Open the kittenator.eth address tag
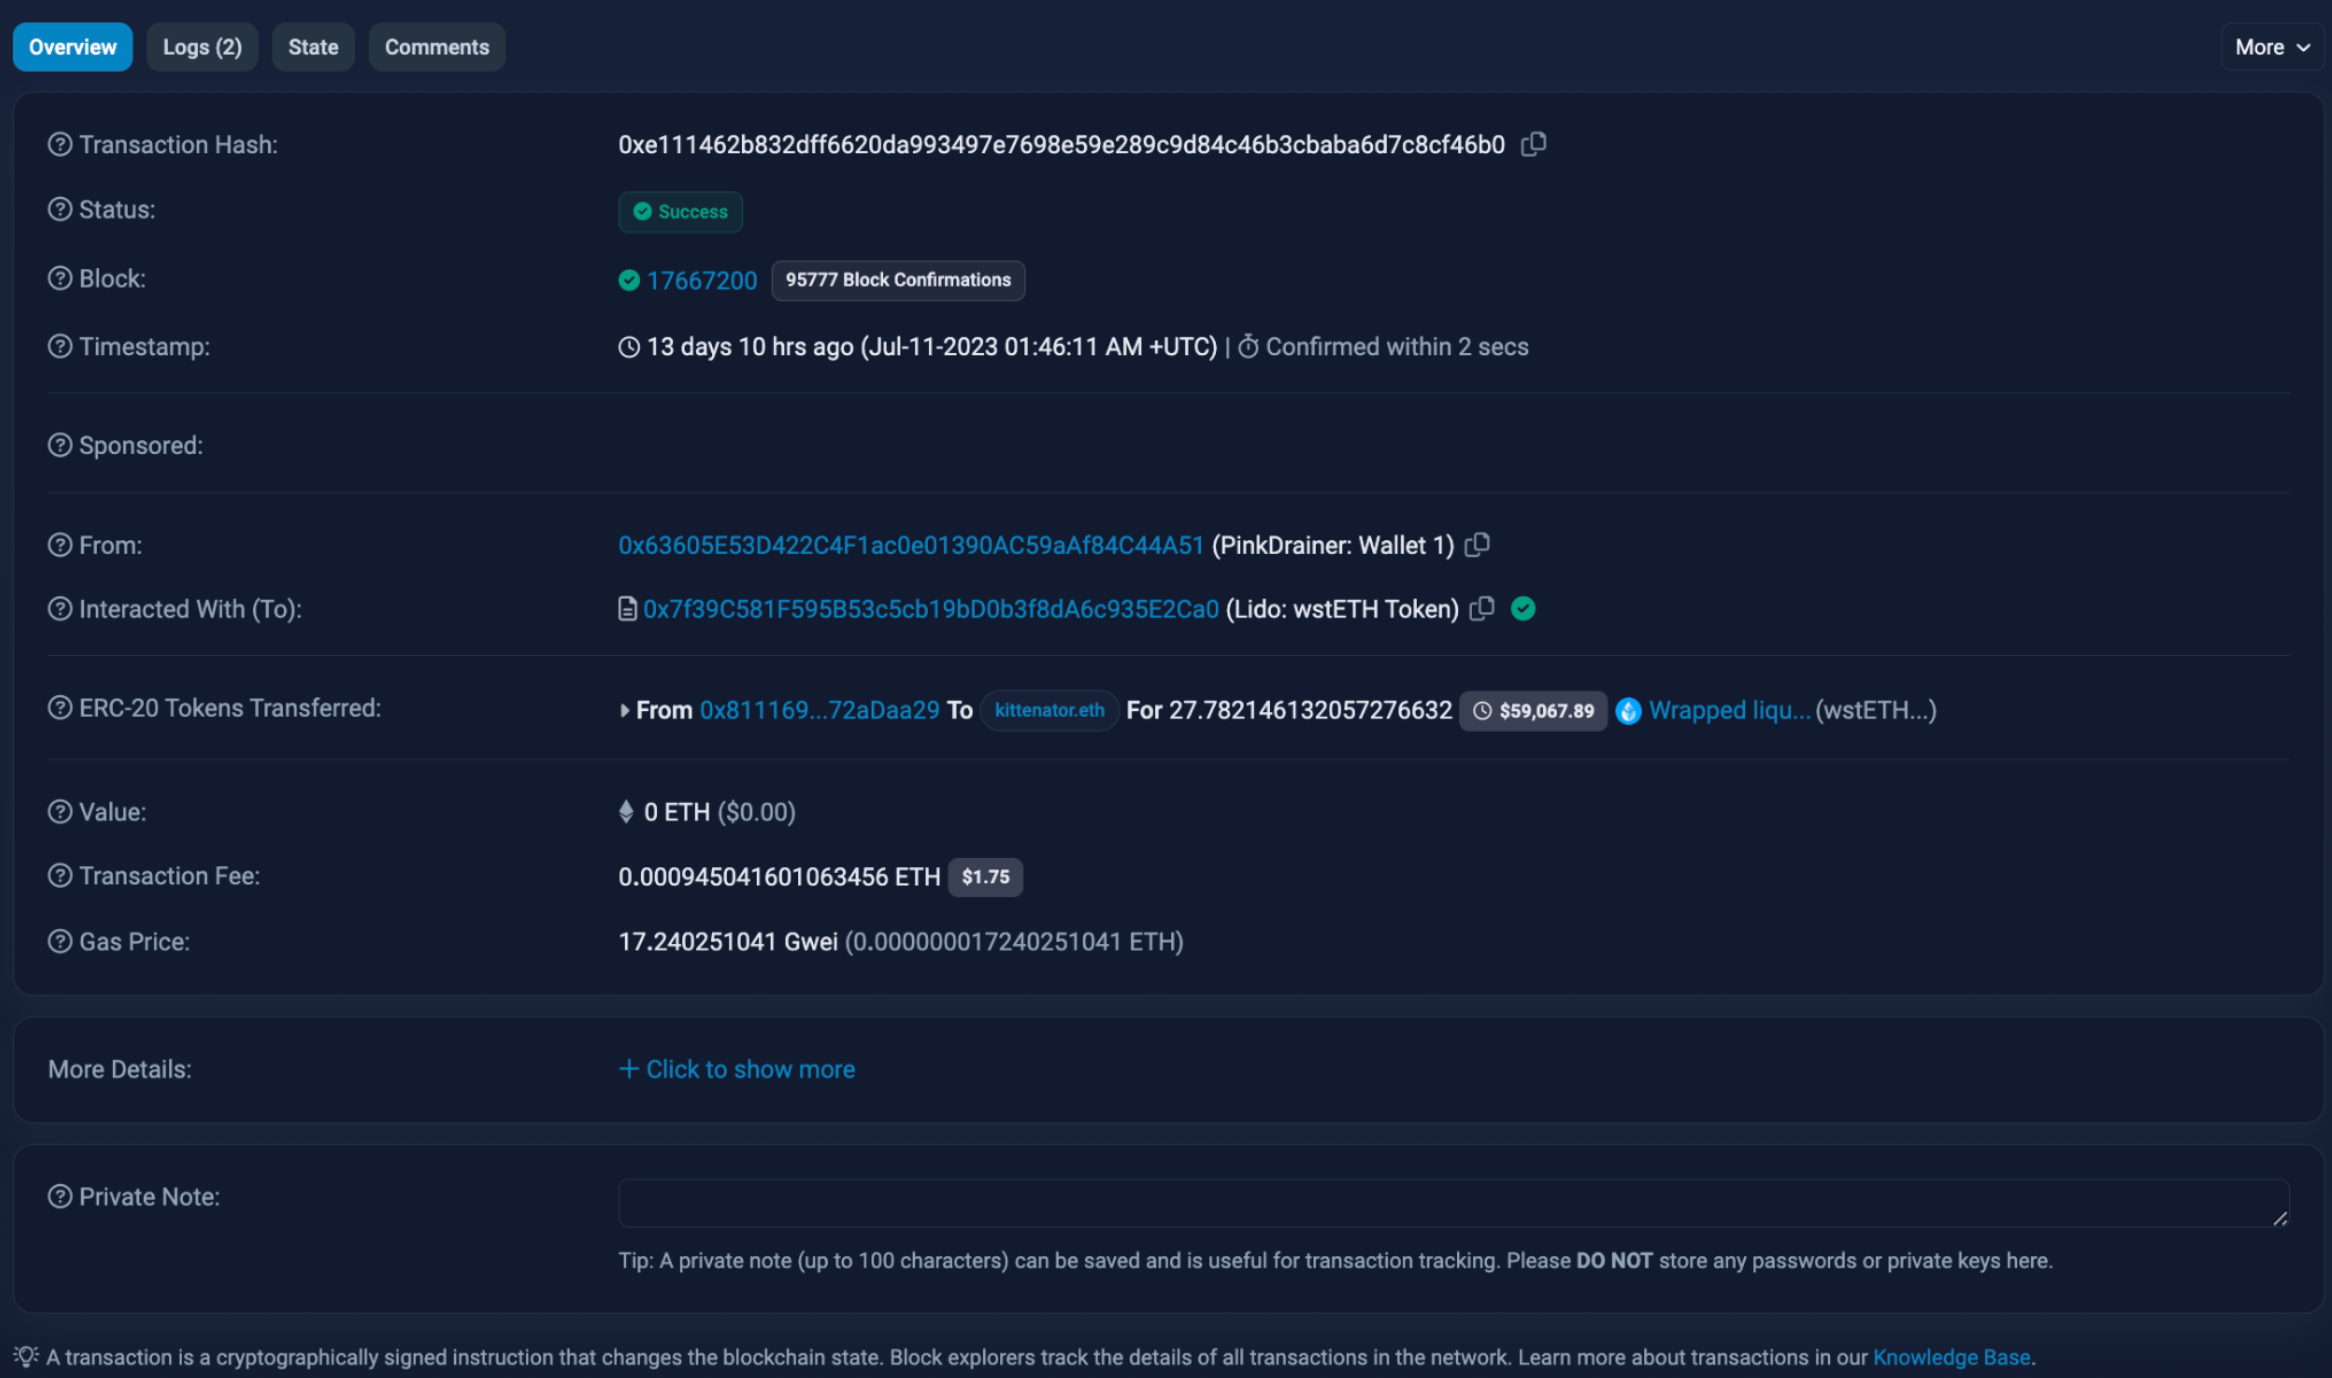Image resolution: width=2332 pixels, height=1378 pixels. click(x=1049, y=711)
